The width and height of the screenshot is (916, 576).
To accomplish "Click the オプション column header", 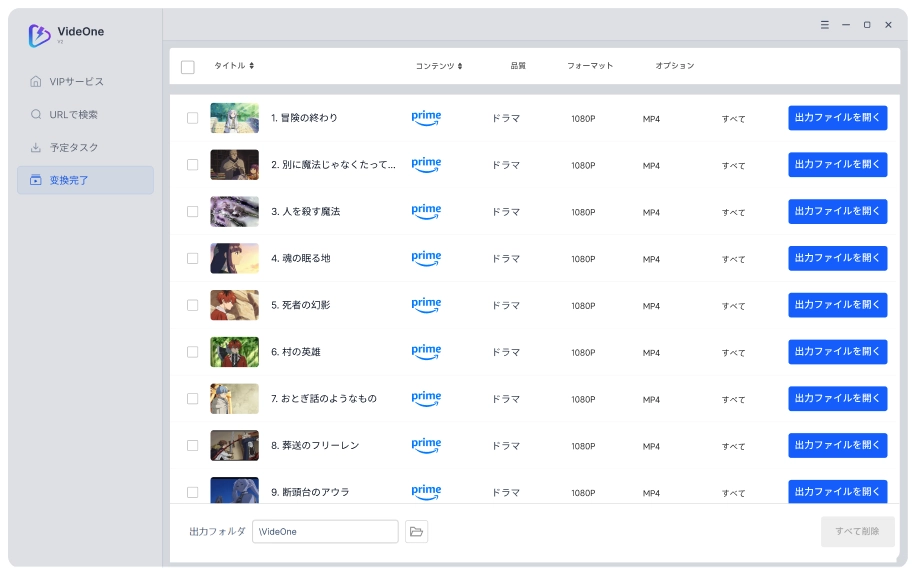I will click(x=674, y=65).
